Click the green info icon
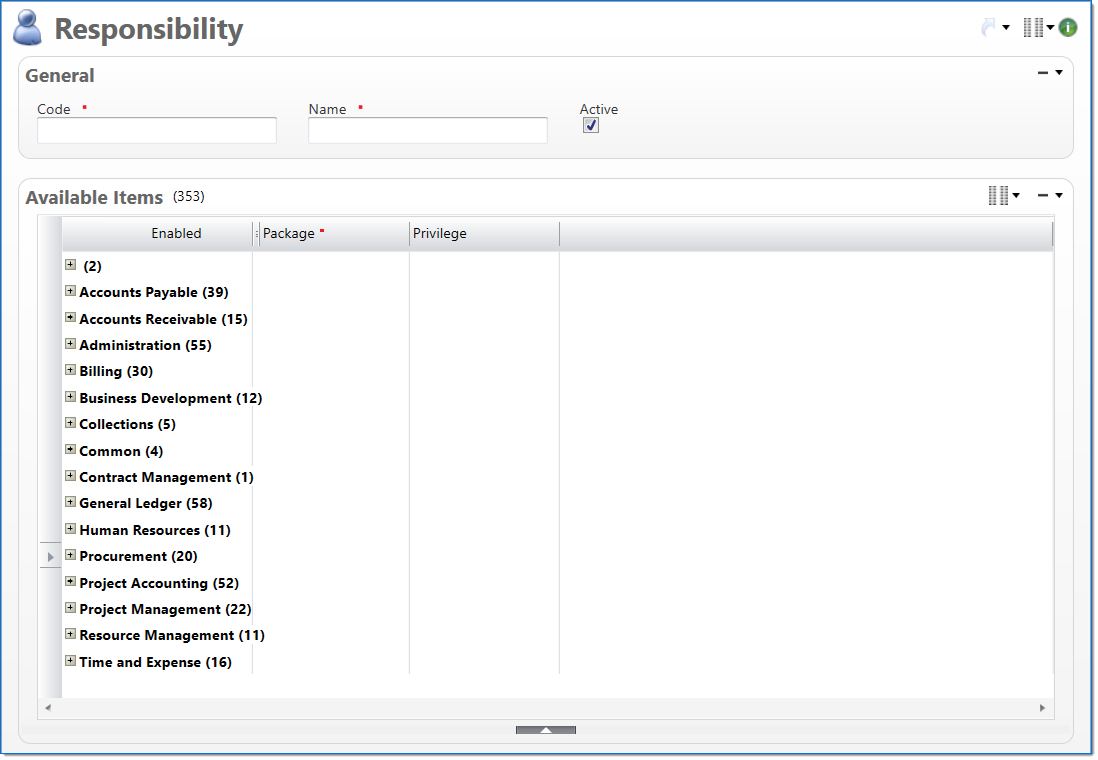Viewport: 1098px width, 760px height. point(1068,28)
